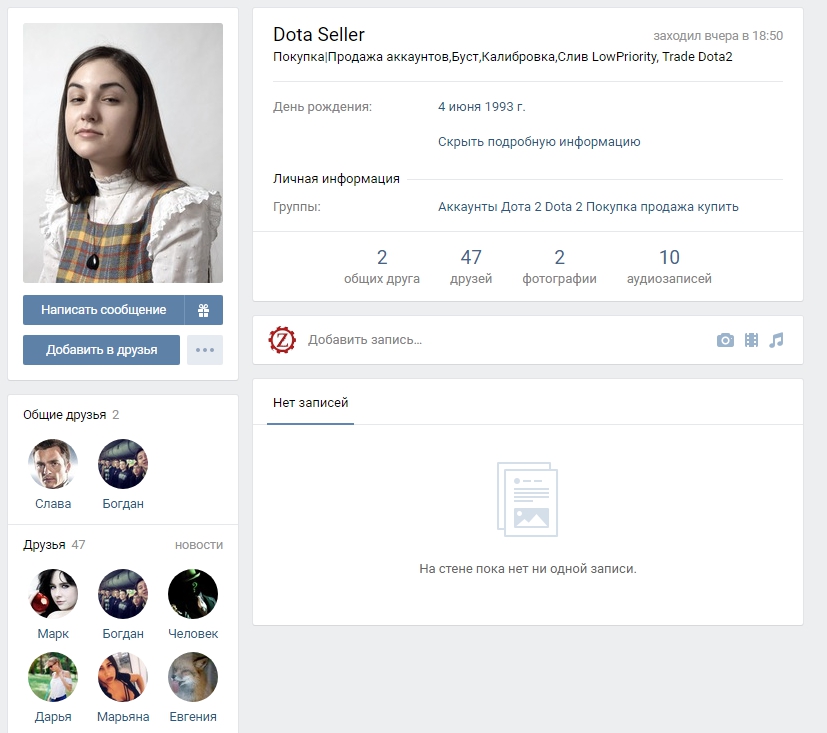Click the name Человек in friends list

tap(193, 633)
